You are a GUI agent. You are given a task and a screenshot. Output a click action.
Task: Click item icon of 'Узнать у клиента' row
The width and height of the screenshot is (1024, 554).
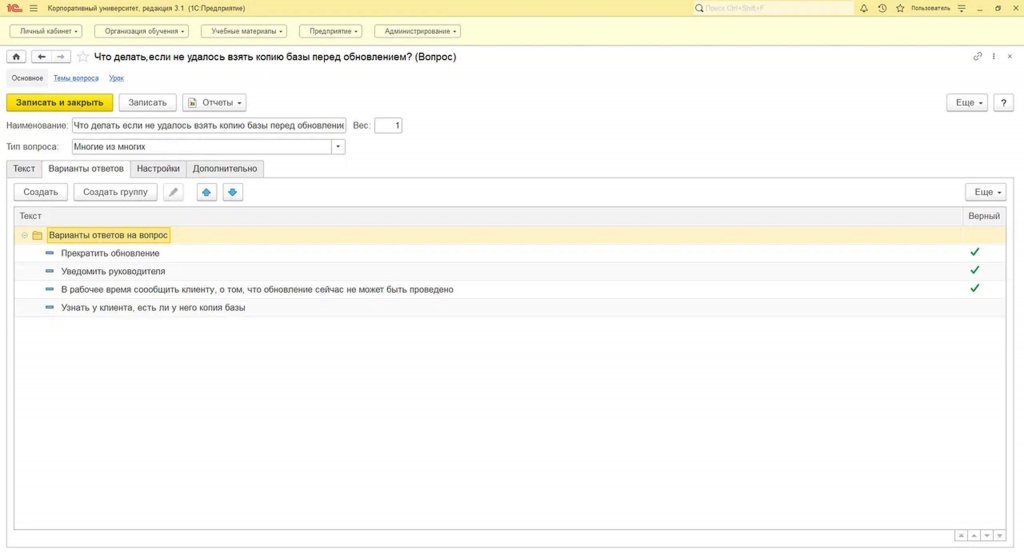coord(50,307)
